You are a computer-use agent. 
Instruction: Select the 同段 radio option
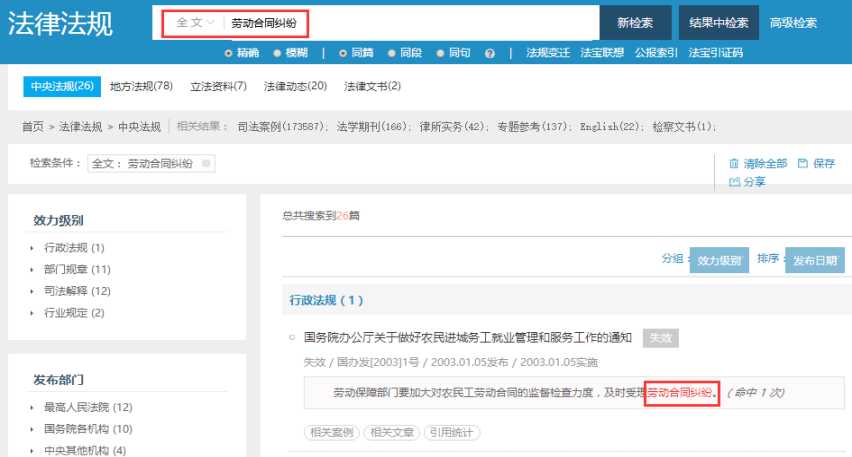[x=392, y=53]
